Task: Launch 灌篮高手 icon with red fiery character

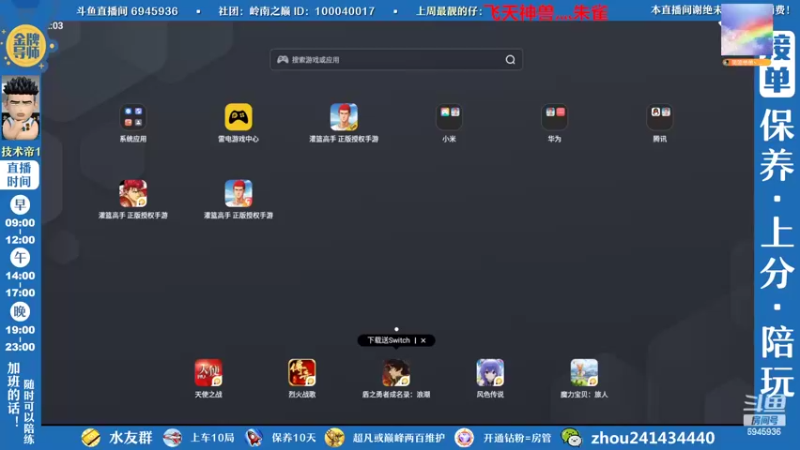Action: (133, 193)
